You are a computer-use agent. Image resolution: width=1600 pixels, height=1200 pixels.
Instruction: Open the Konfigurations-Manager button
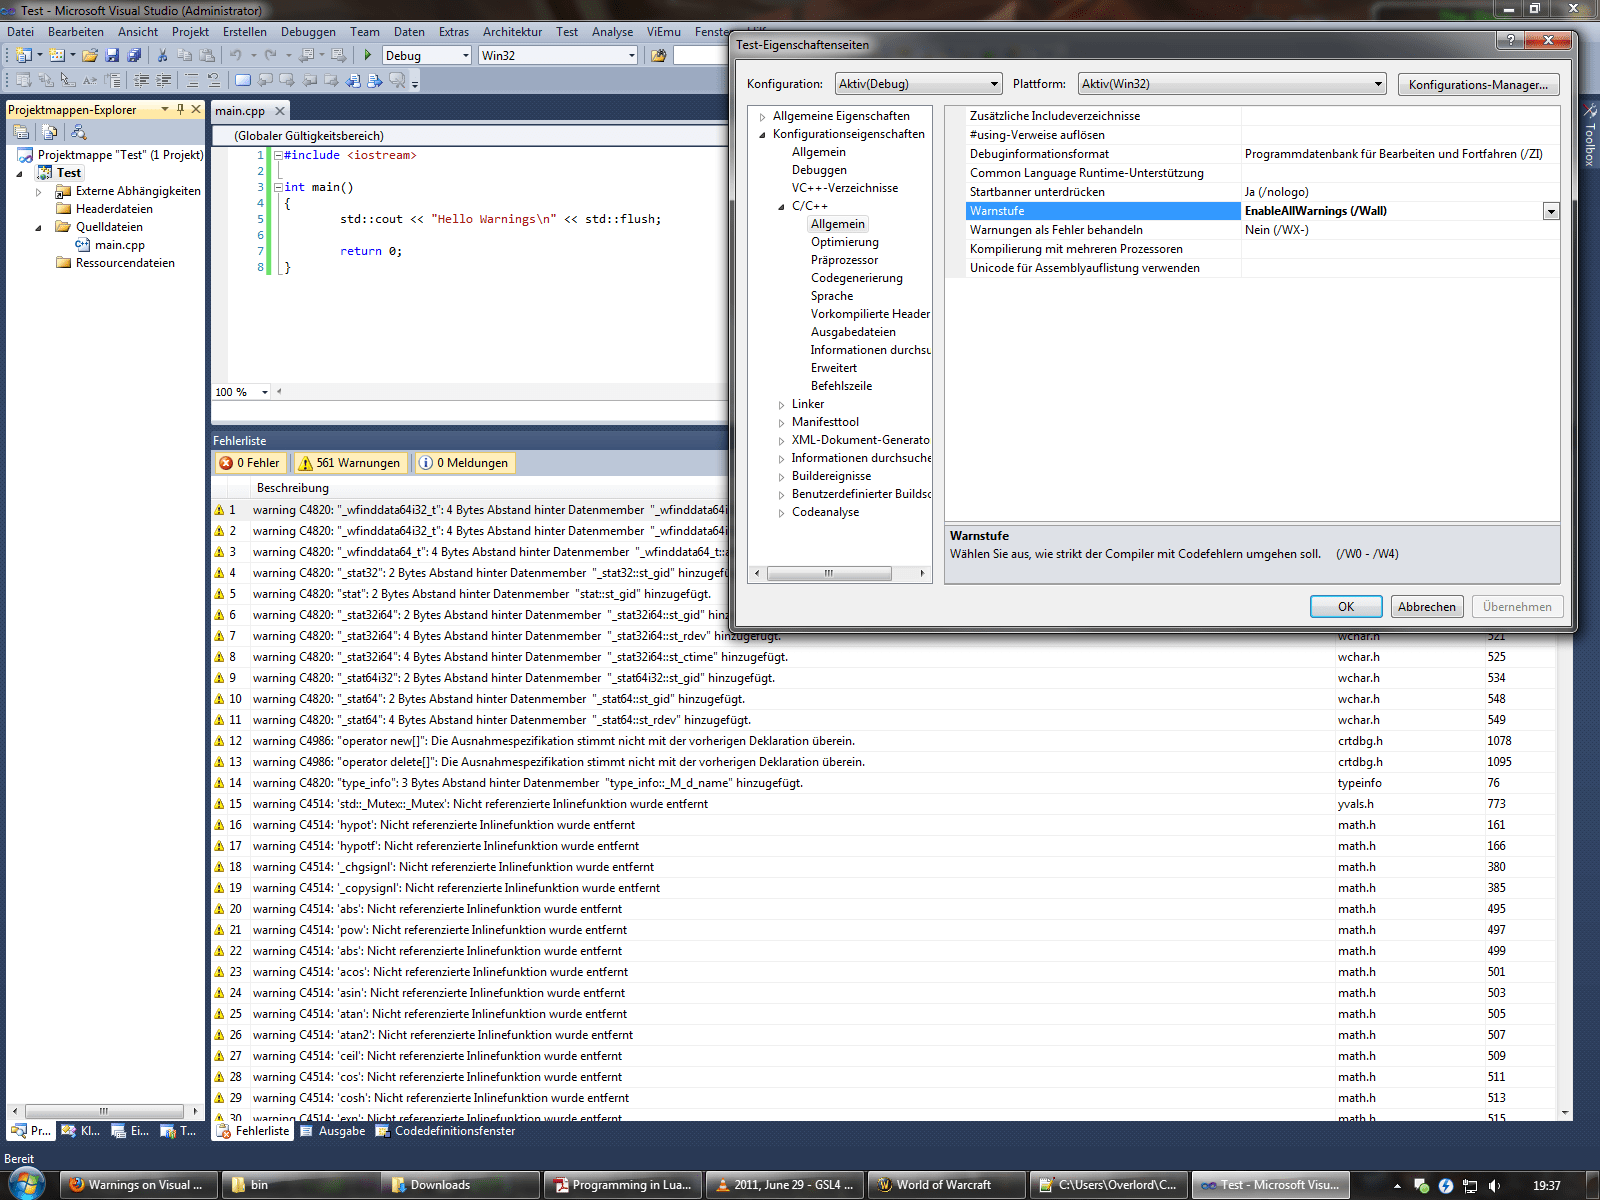1478,85
